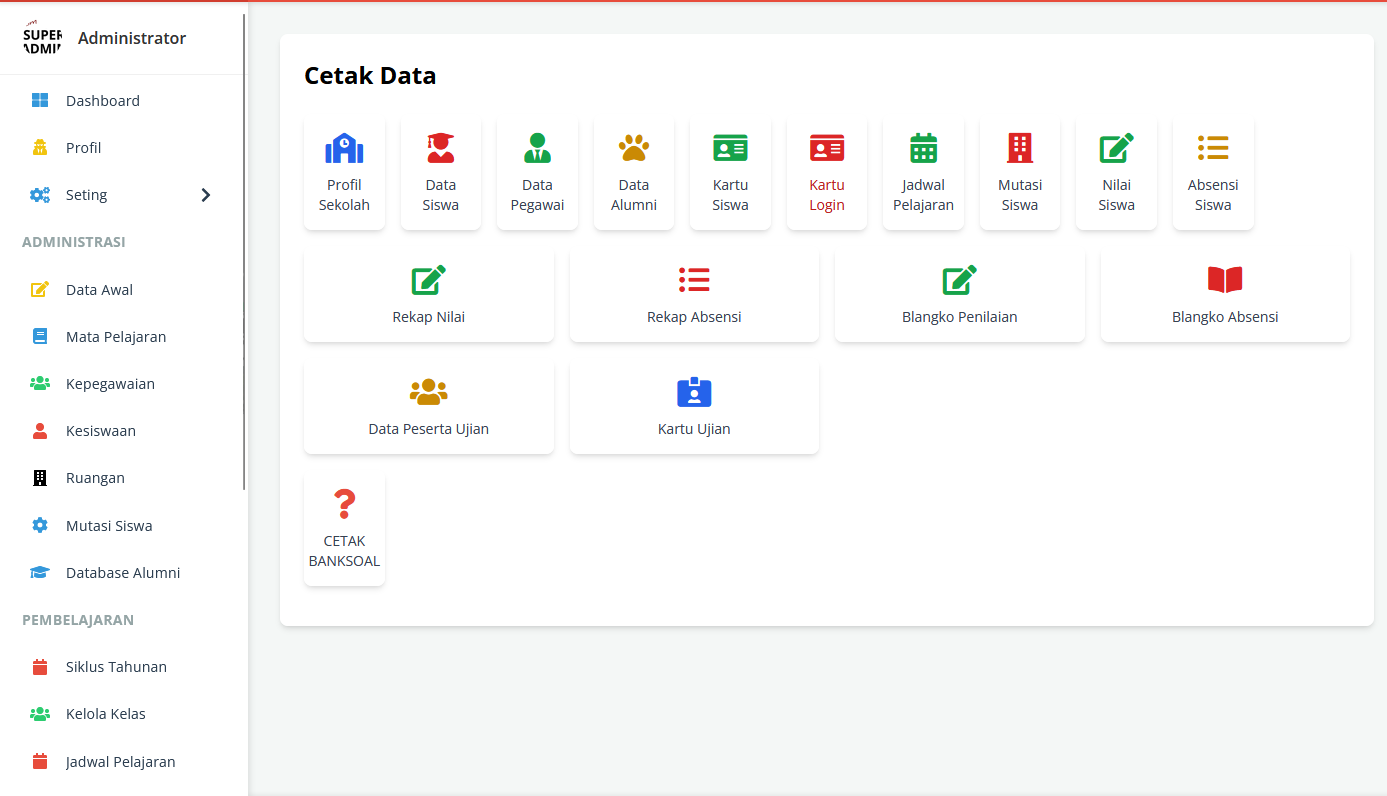Click the Mata Pelajaran book icon

click(40, 337)
